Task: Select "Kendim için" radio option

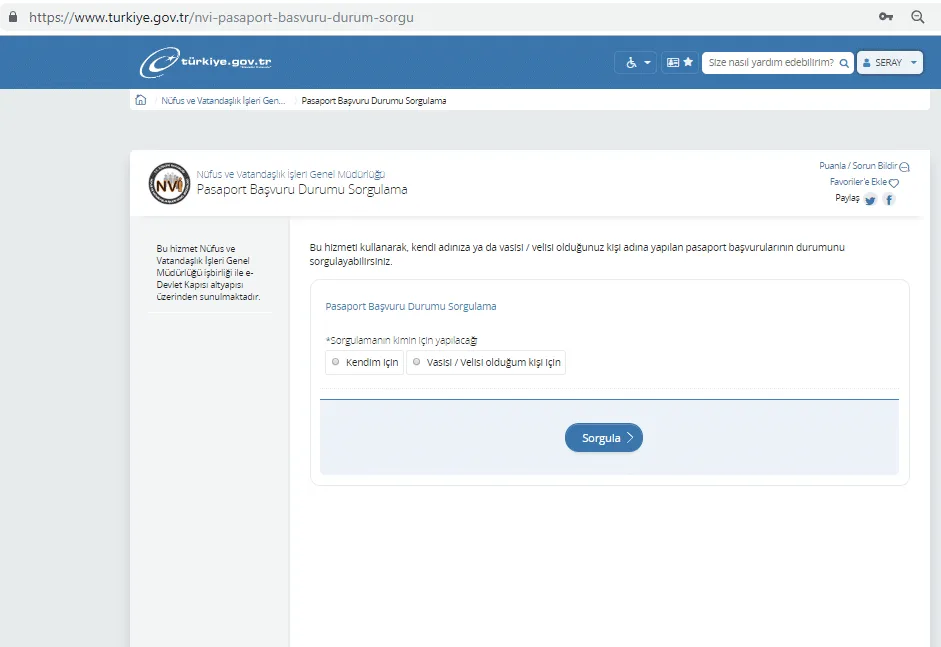Action: pyautogui.click(x=364, y=363)
